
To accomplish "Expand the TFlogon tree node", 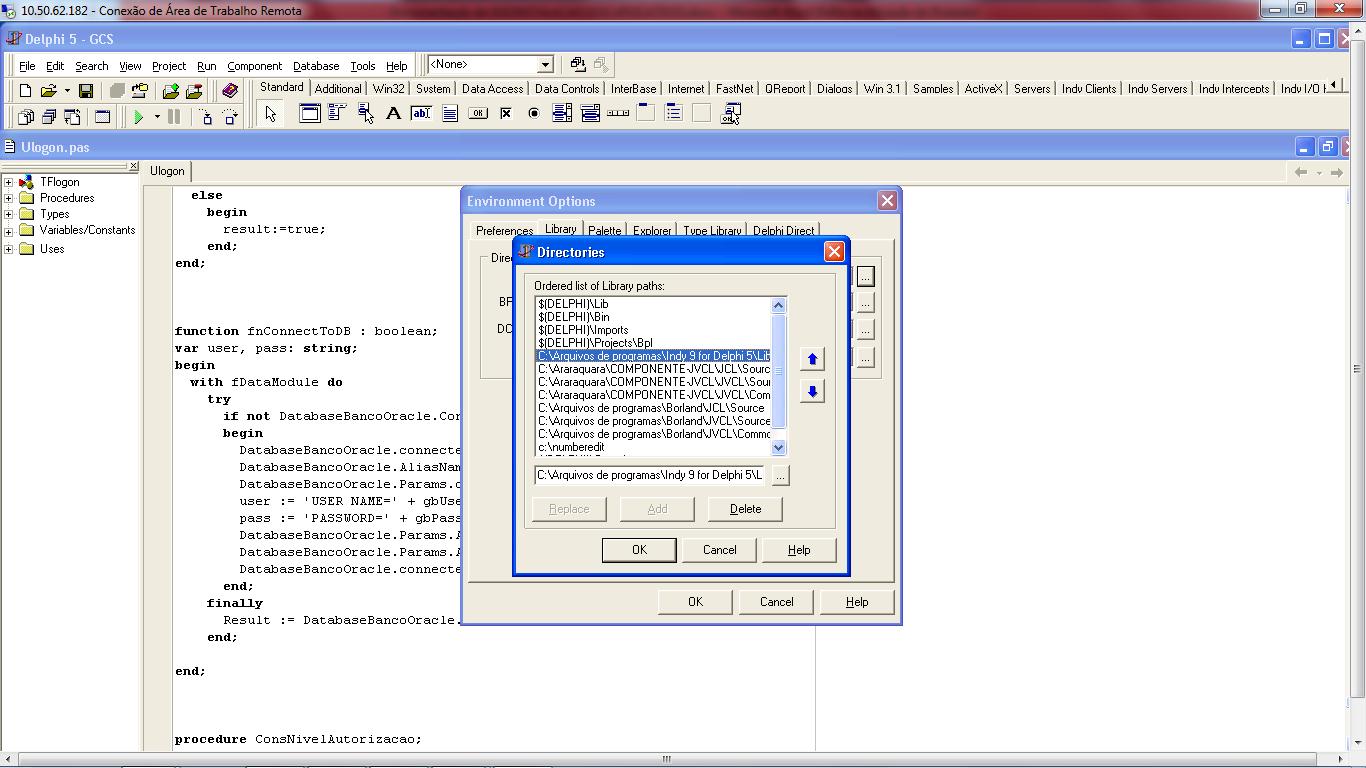I will (9, 182).
